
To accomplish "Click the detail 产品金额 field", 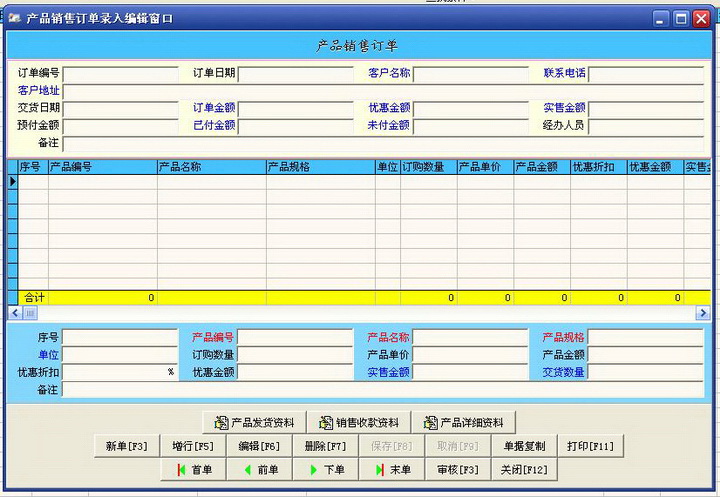I will [x=645, y=355].
